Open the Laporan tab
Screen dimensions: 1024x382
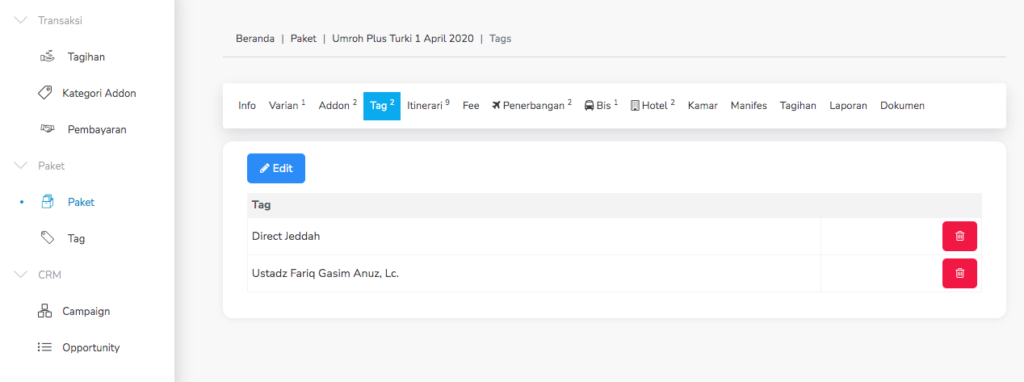(848, 105)
